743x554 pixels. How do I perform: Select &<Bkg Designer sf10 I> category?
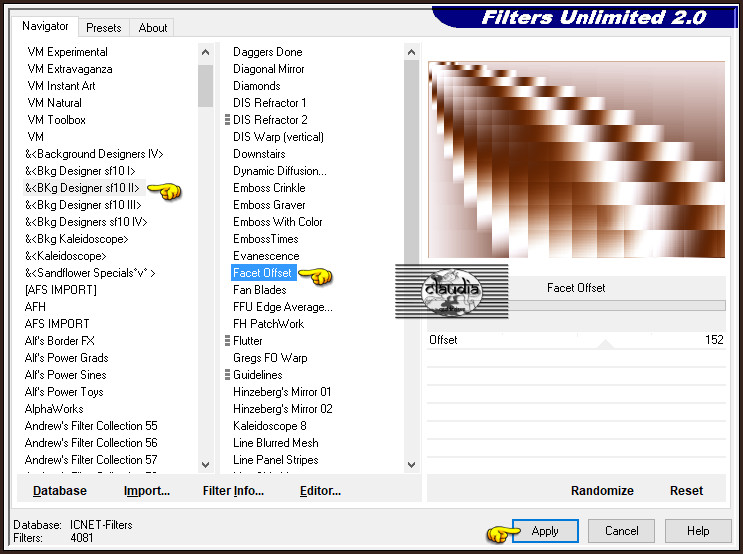point(80,171)
